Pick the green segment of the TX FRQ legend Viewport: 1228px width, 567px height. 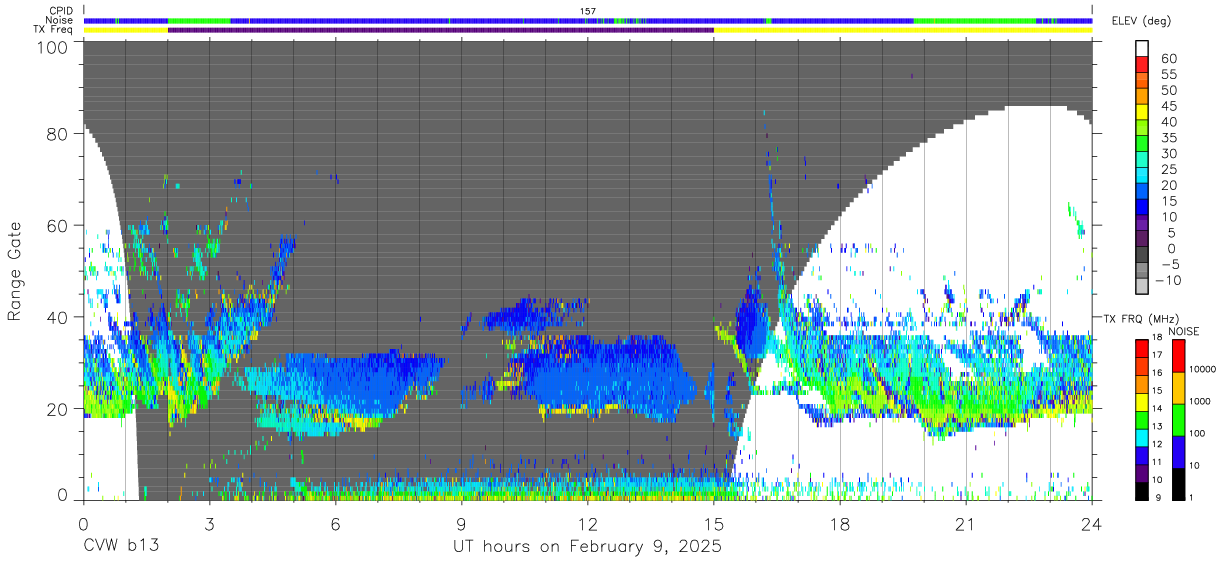pyautogui.click(x=1142, y=419)
